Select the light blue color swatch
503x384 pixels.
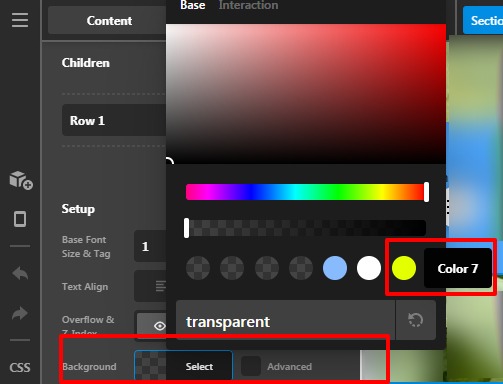pos(335,268)
